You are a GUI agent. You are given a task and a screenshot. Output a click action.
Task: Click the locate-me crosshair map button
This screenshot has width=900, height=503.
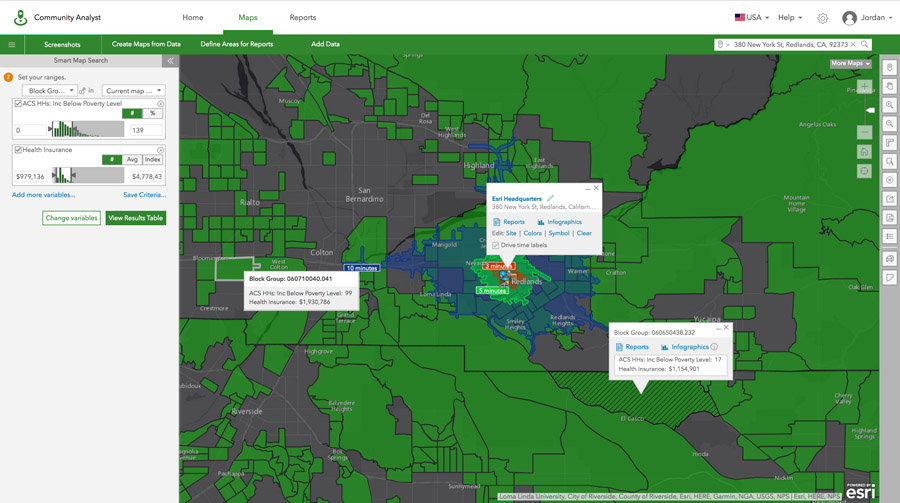click(x=864, y=171)
